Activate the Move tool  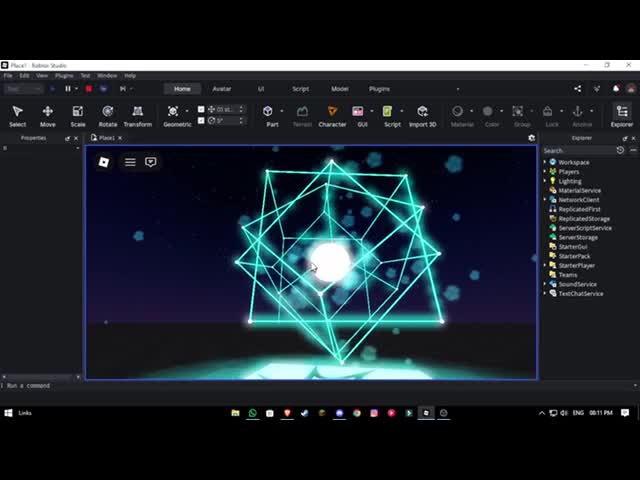(48, 116)
